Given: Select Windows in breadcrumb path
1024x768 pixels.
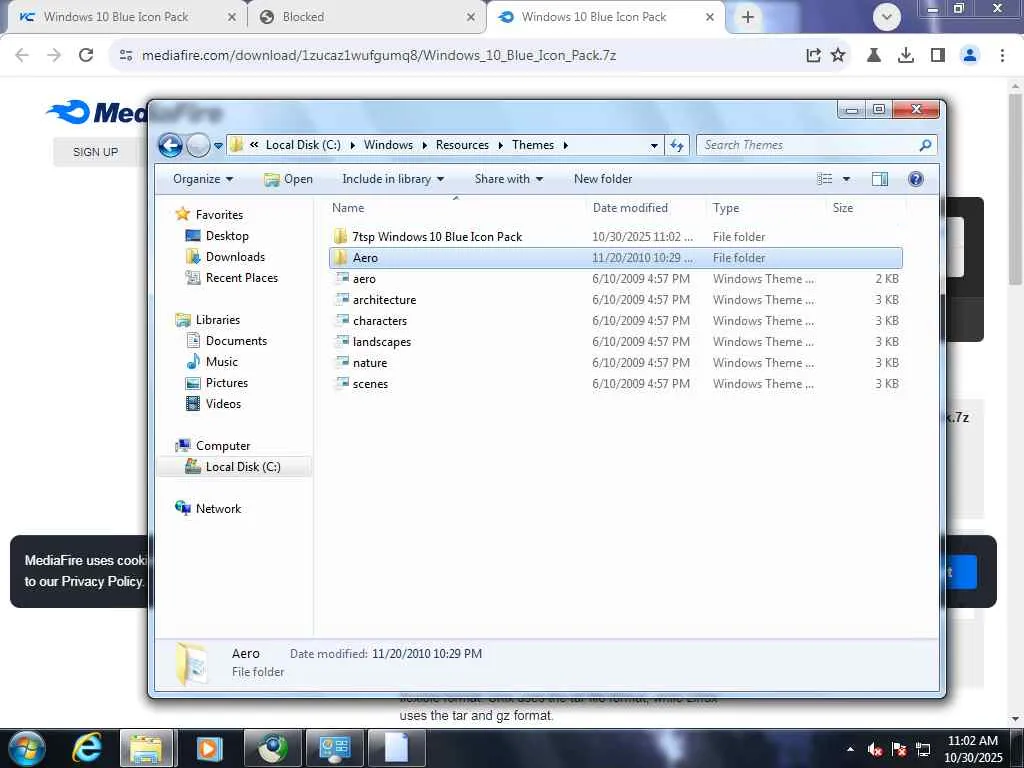Looking at the screenshot, I should coord(388,145).
